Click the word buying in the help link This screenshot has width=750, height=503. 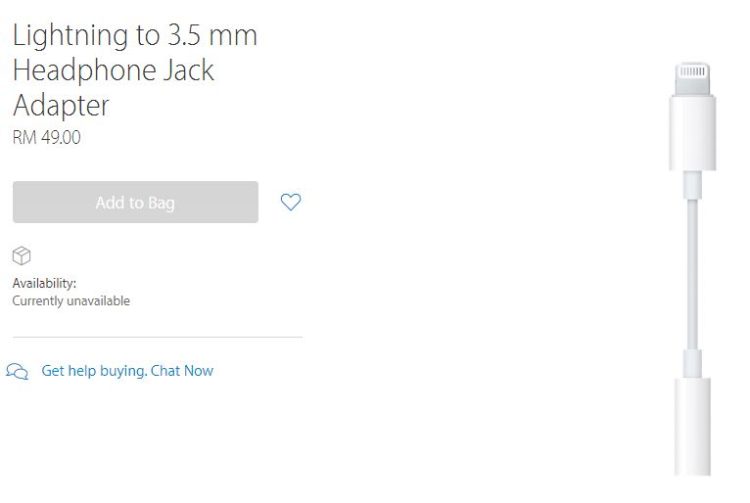(x=123, y=371)
